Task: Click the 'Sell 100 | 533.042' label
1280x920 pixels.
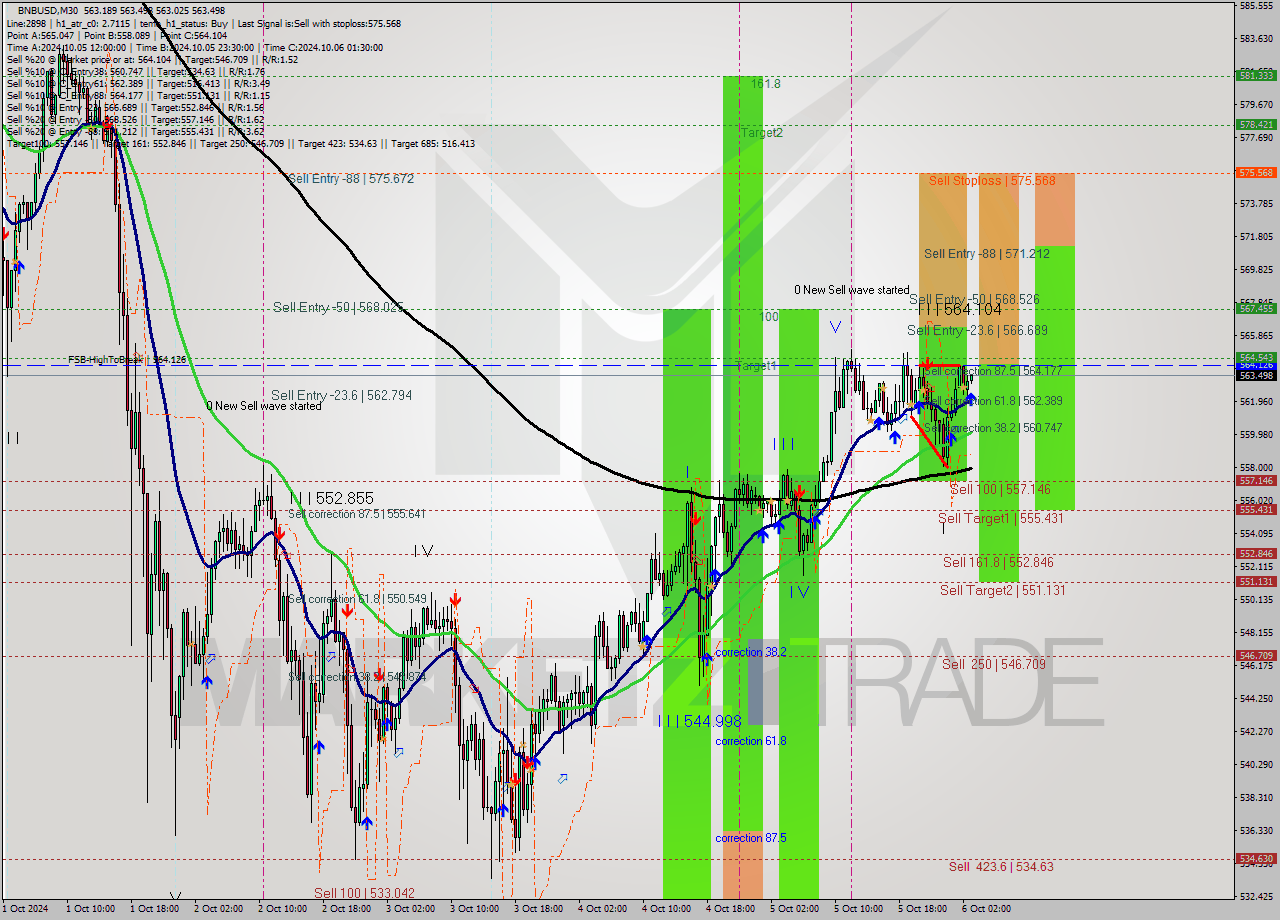Action: point(364,893)
